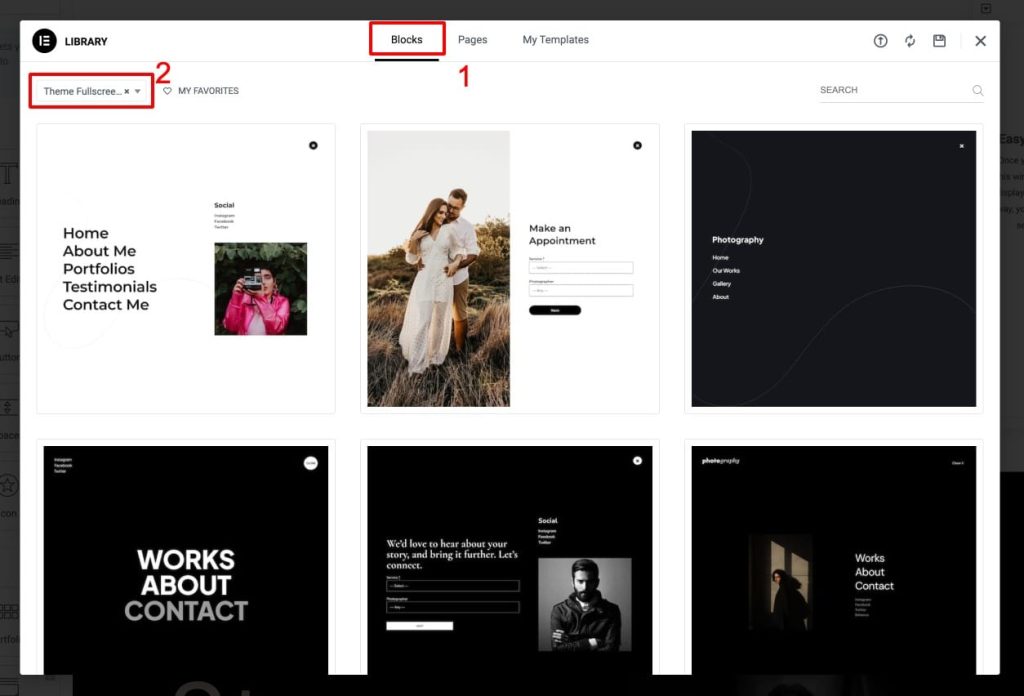Select the WORKS ABOUT CONTACT template thumbnail
The width and height of the screenshot is (1024, 696).
185,560
